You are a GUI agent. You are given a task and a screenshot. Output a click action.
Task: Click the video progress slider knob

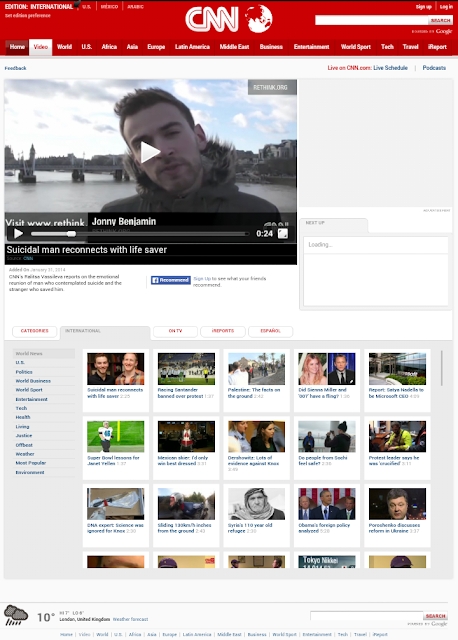[71, 234]
